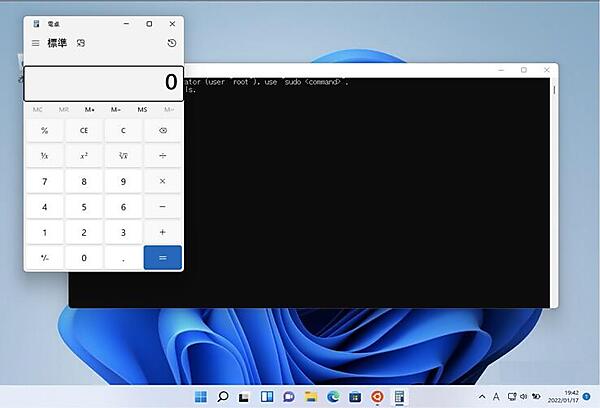Minimize the terminal window
This screenshot has height=408, width=600.
click(x=501, y=70)
